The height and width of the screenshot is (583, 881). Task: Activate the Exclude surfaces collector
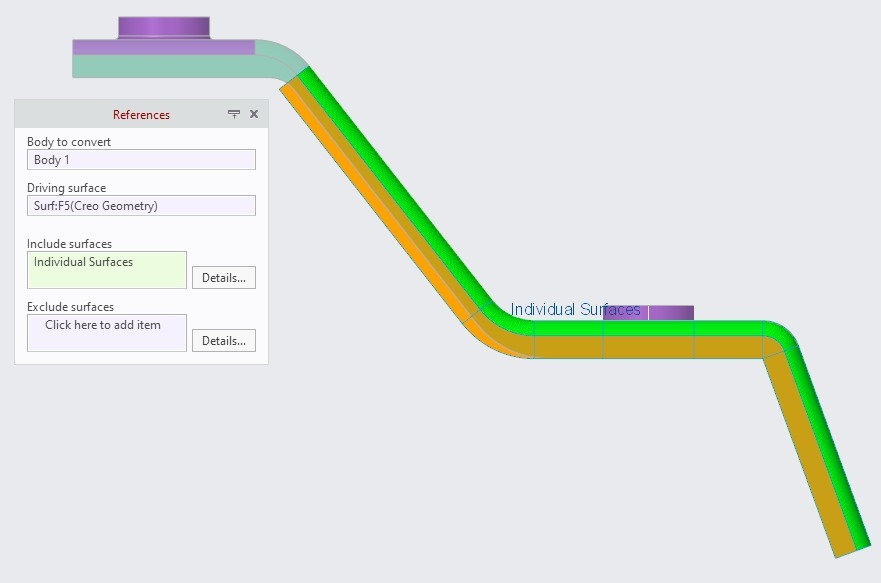tap(107, 333)
